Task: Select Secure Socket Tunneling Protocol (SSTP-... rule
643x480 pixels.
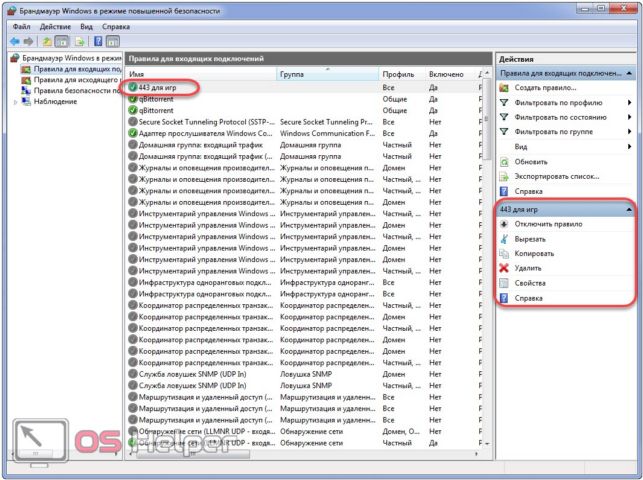Action: tap(206, 122)
